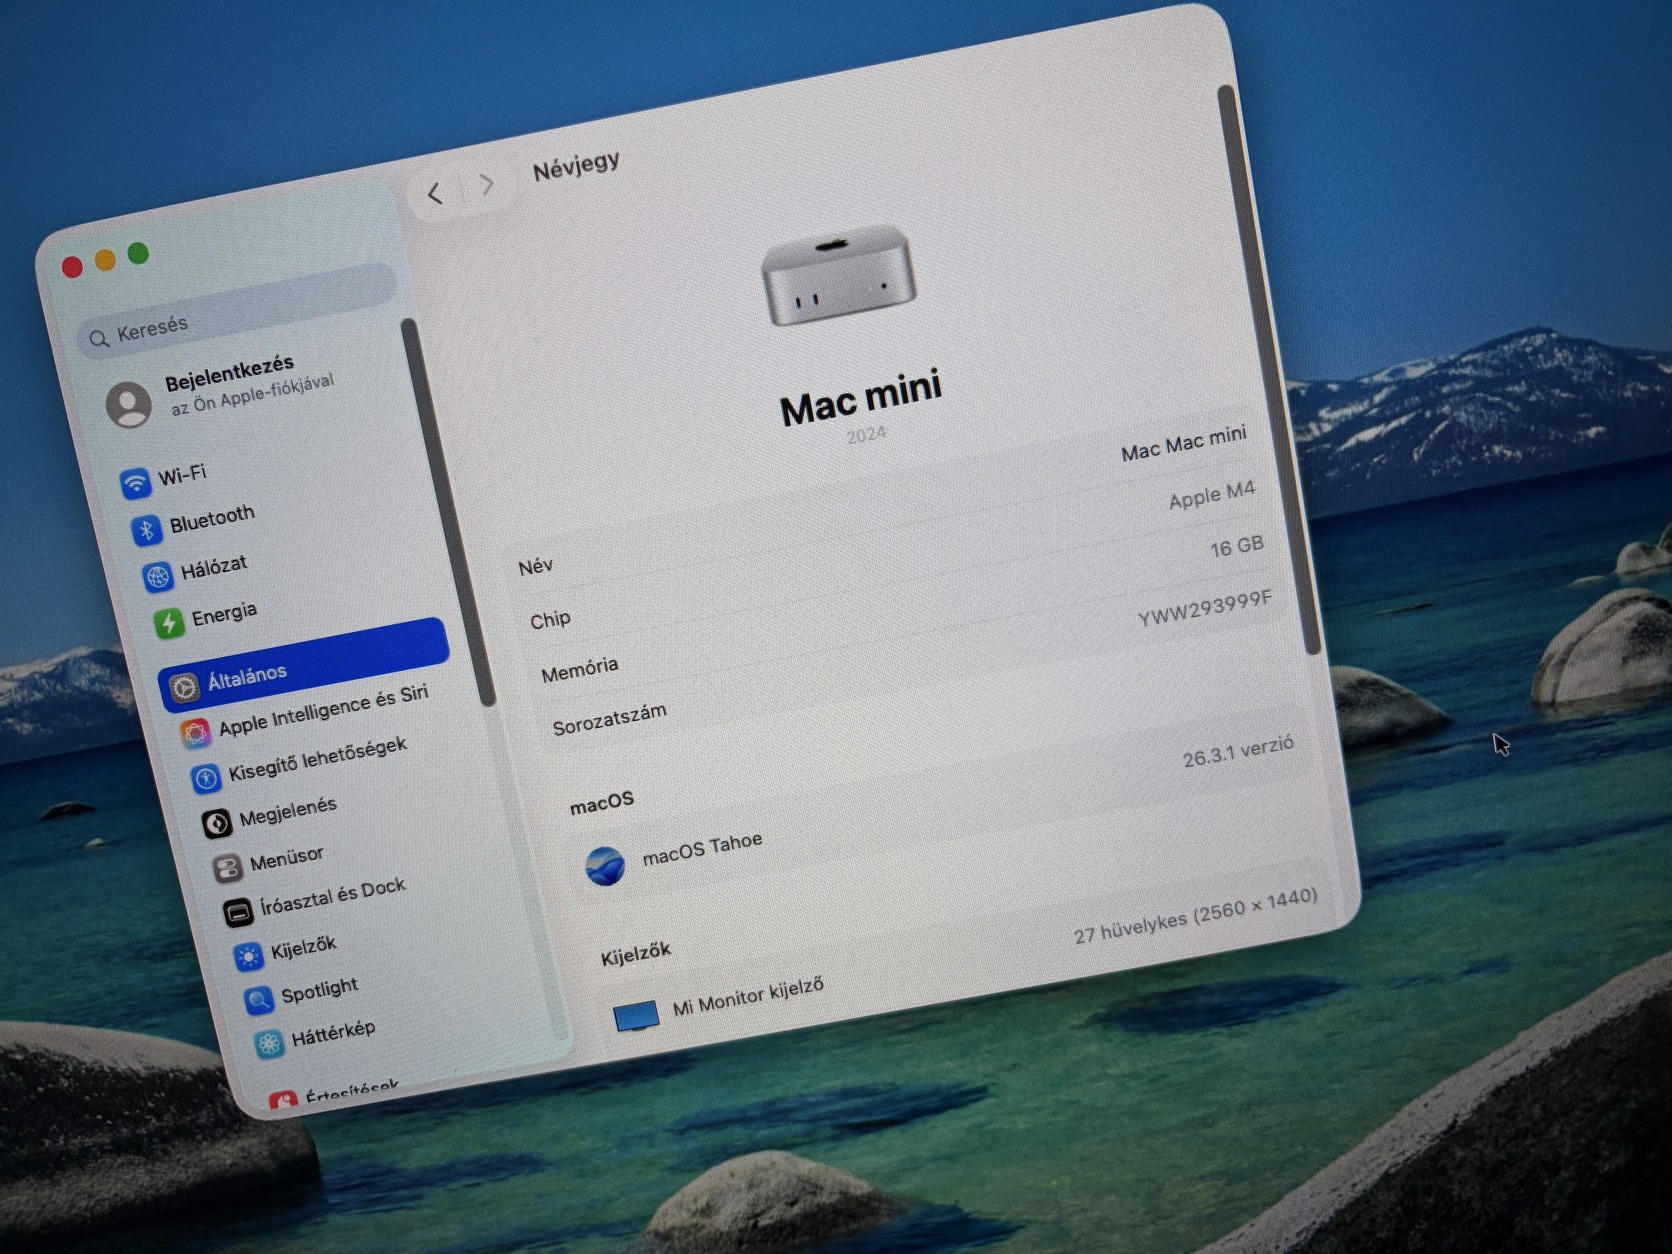This screenshot has height=1254, width=1672.
Task: Click the Bluetooth icon in the sidebar
Action: [146, 529]
